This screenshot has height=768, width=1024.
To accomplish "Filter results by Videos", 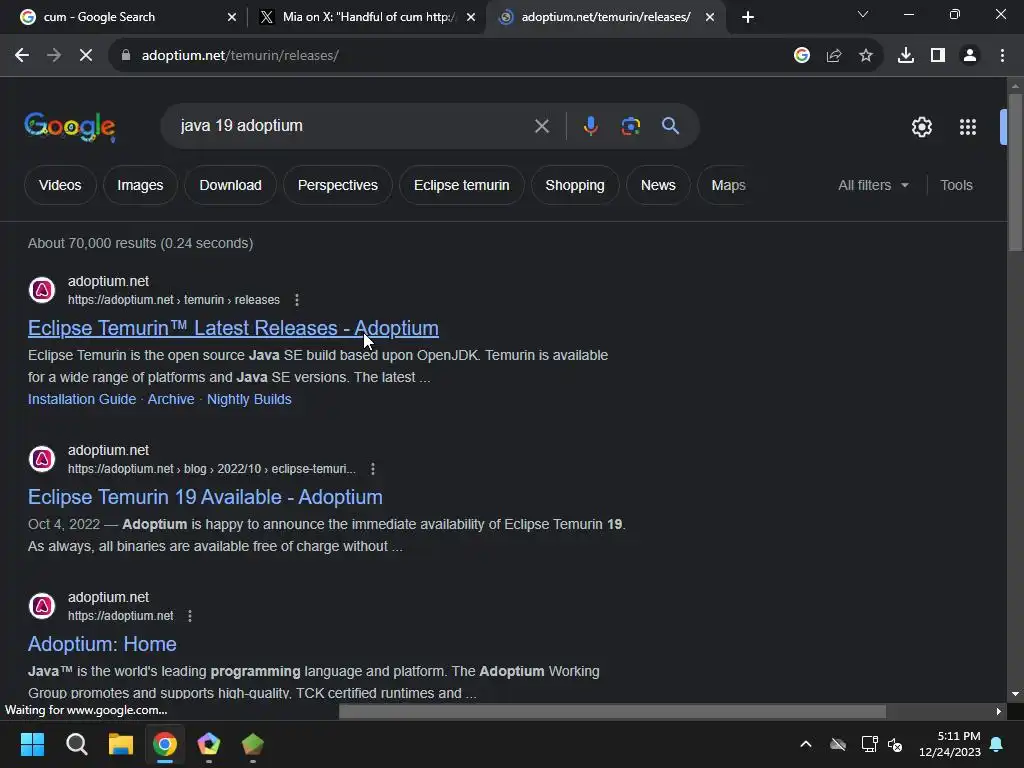I will click(60, 185).
